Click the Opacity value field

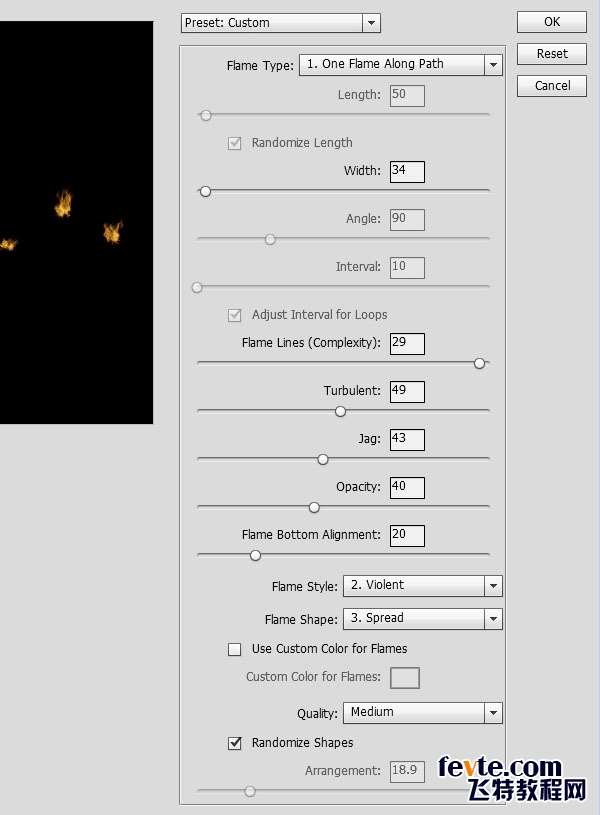click(x=407, y=487)
